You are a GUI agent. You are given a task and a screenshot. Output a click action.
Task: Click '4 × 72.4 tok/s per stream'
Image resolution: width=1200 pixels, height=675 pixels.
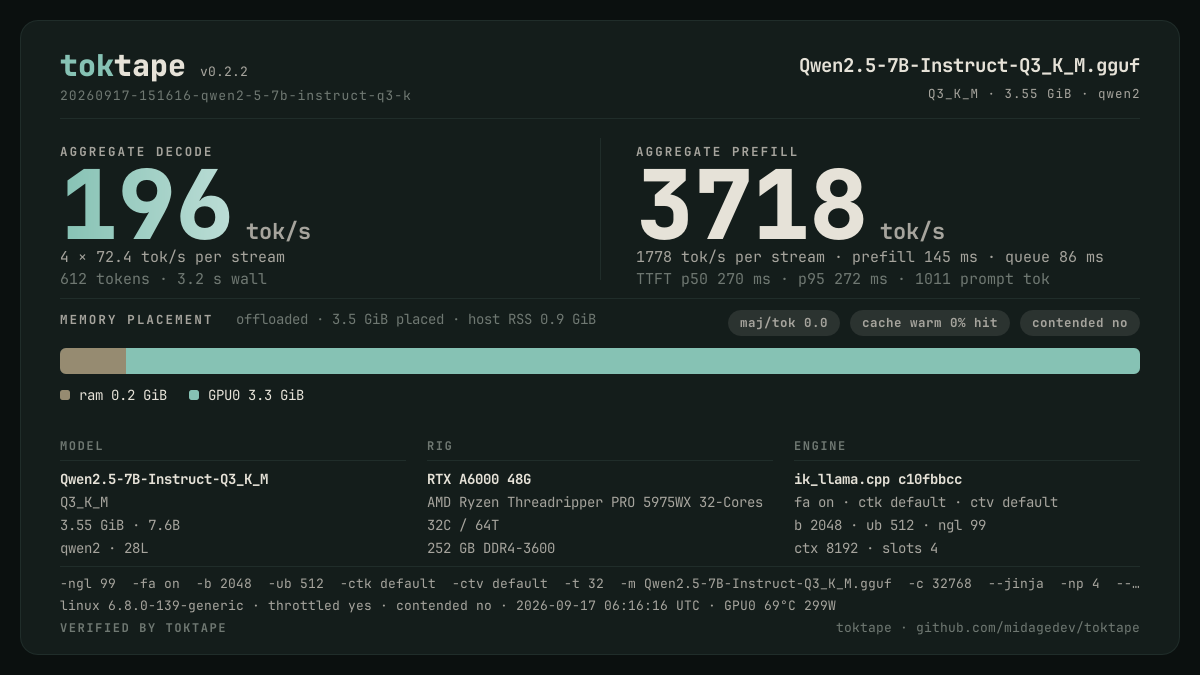pos(172,257)
